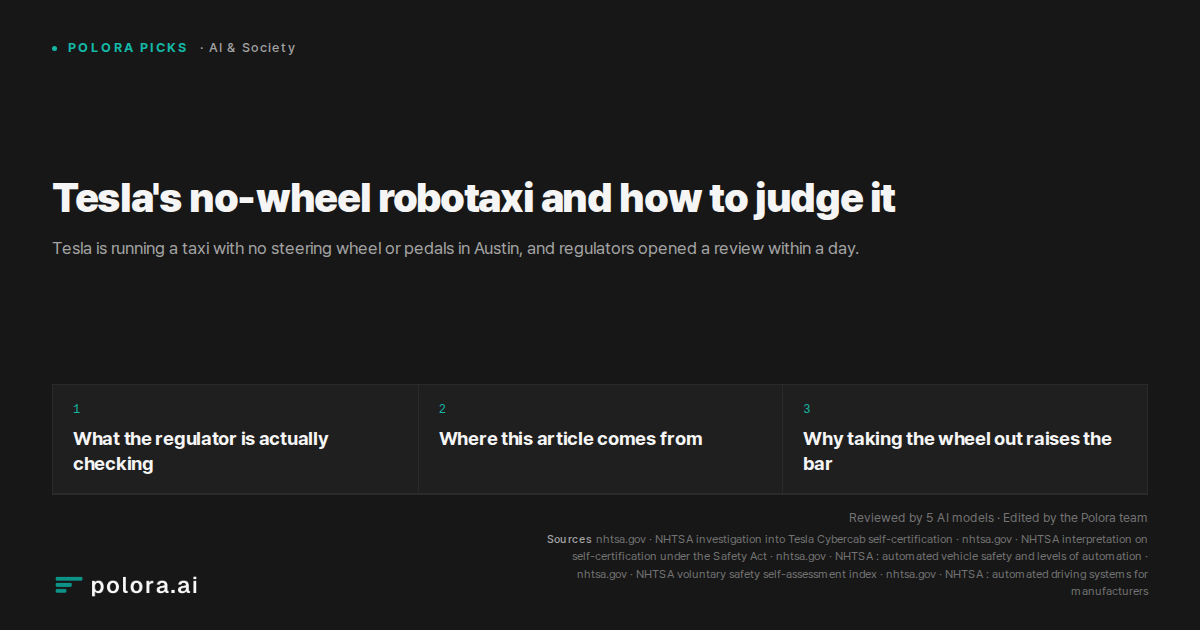Open source 'NHTSA voluntary safety self-assessment index'
The width and height of the screenshot is (1200, 630).
coord(756,574)
